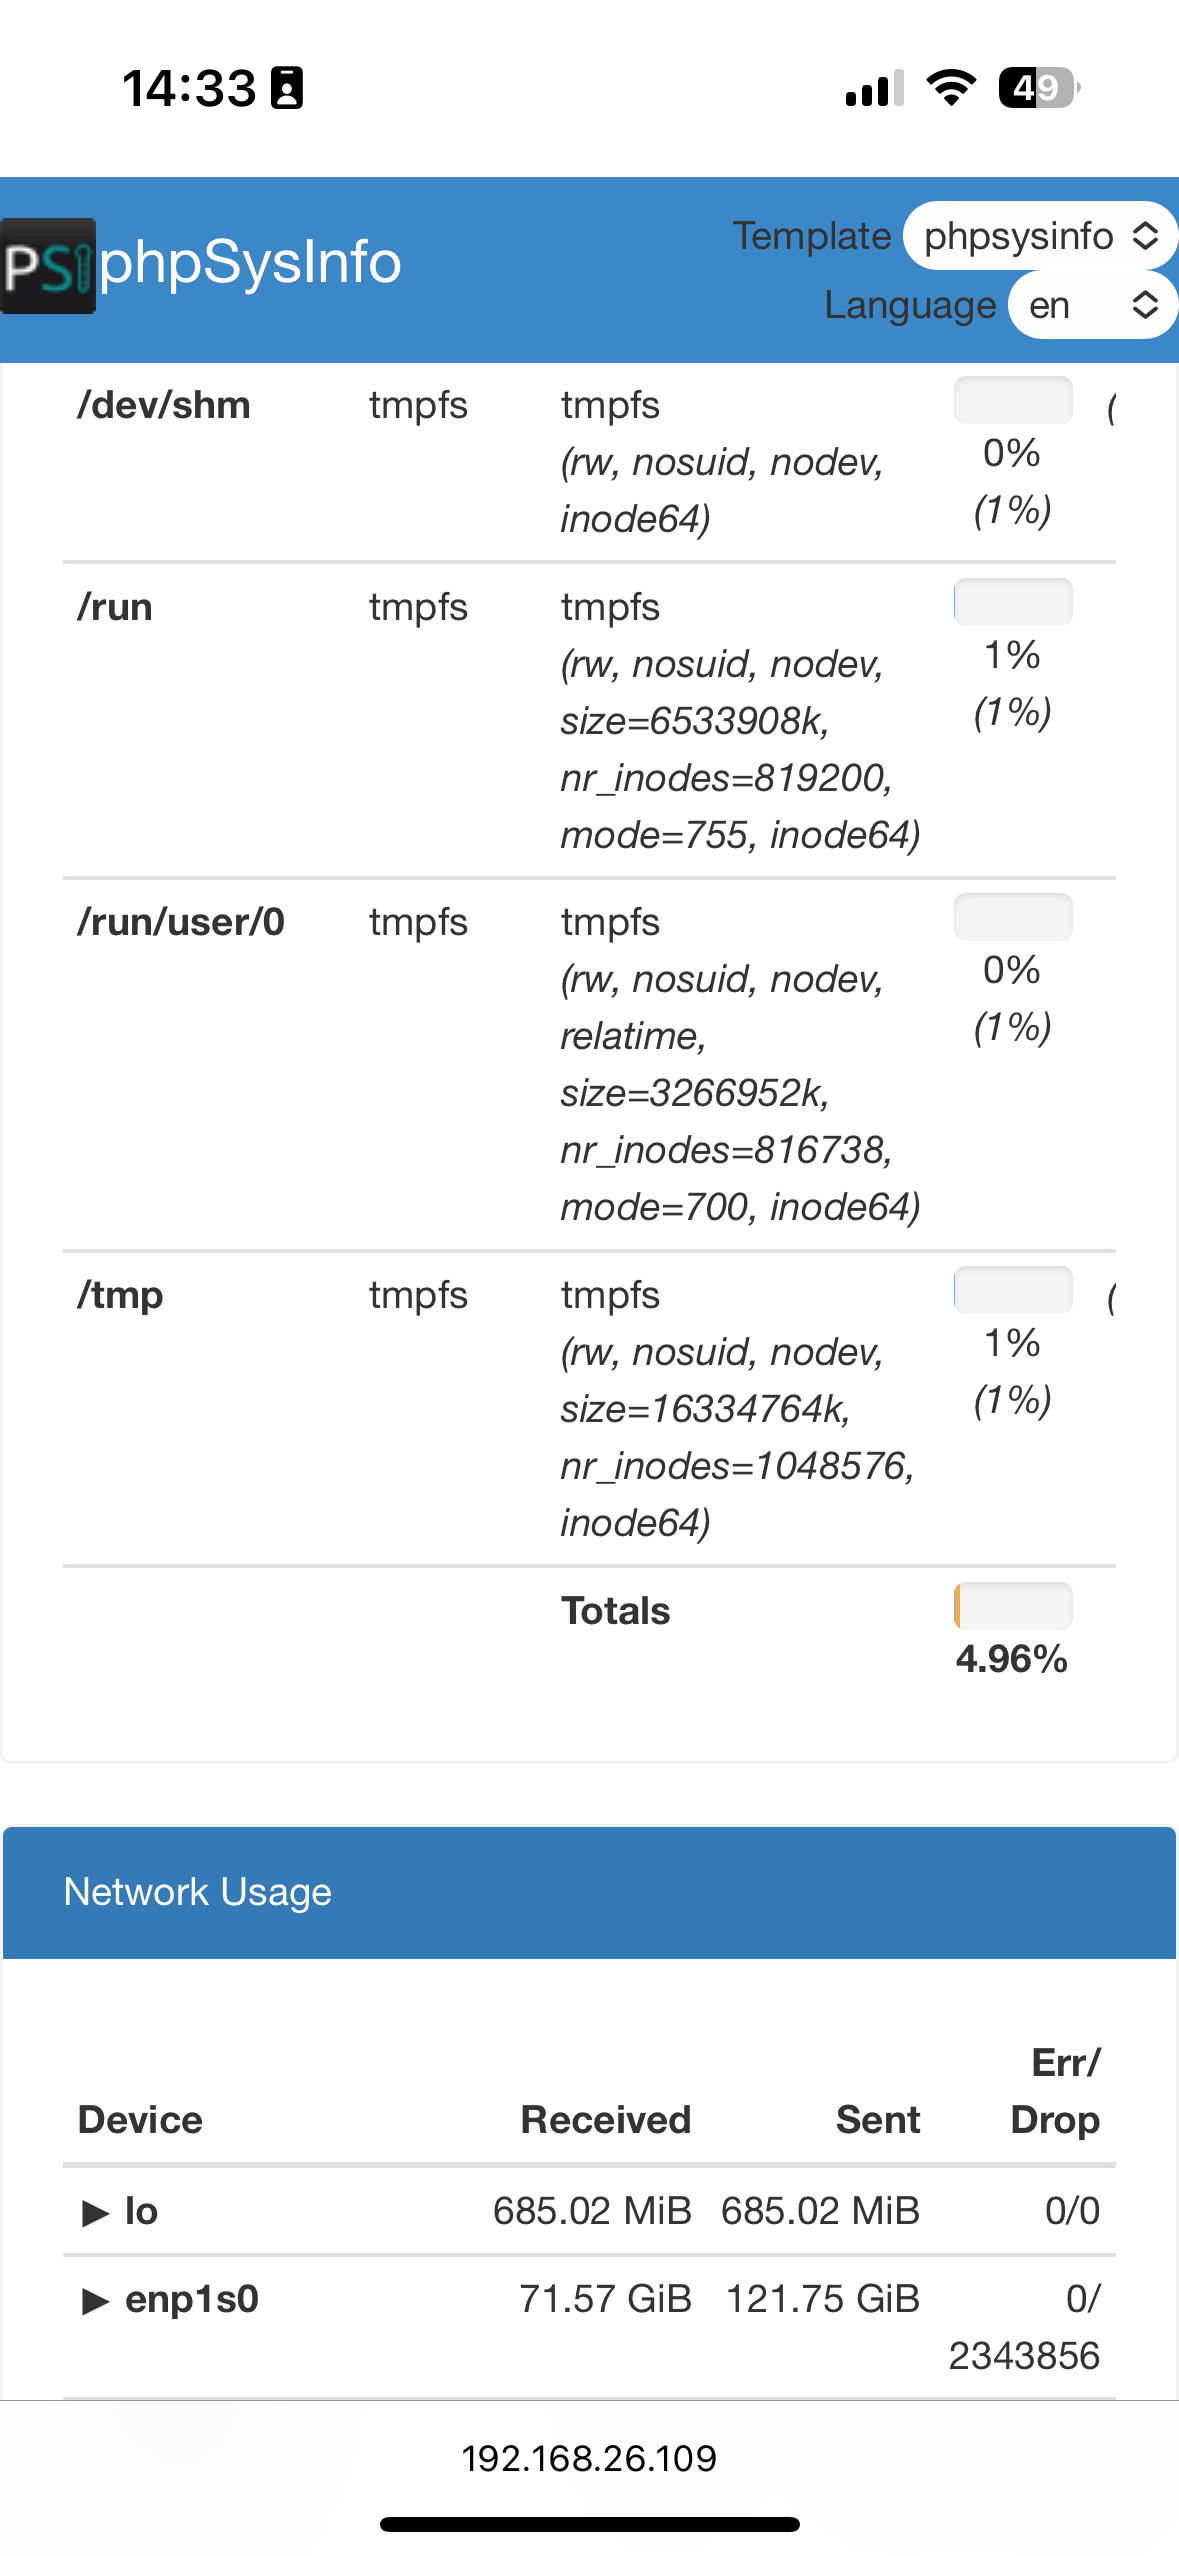The image size is (1179, 2556).
Task: Open the Language en dropdown
Action: (1092, 305)
